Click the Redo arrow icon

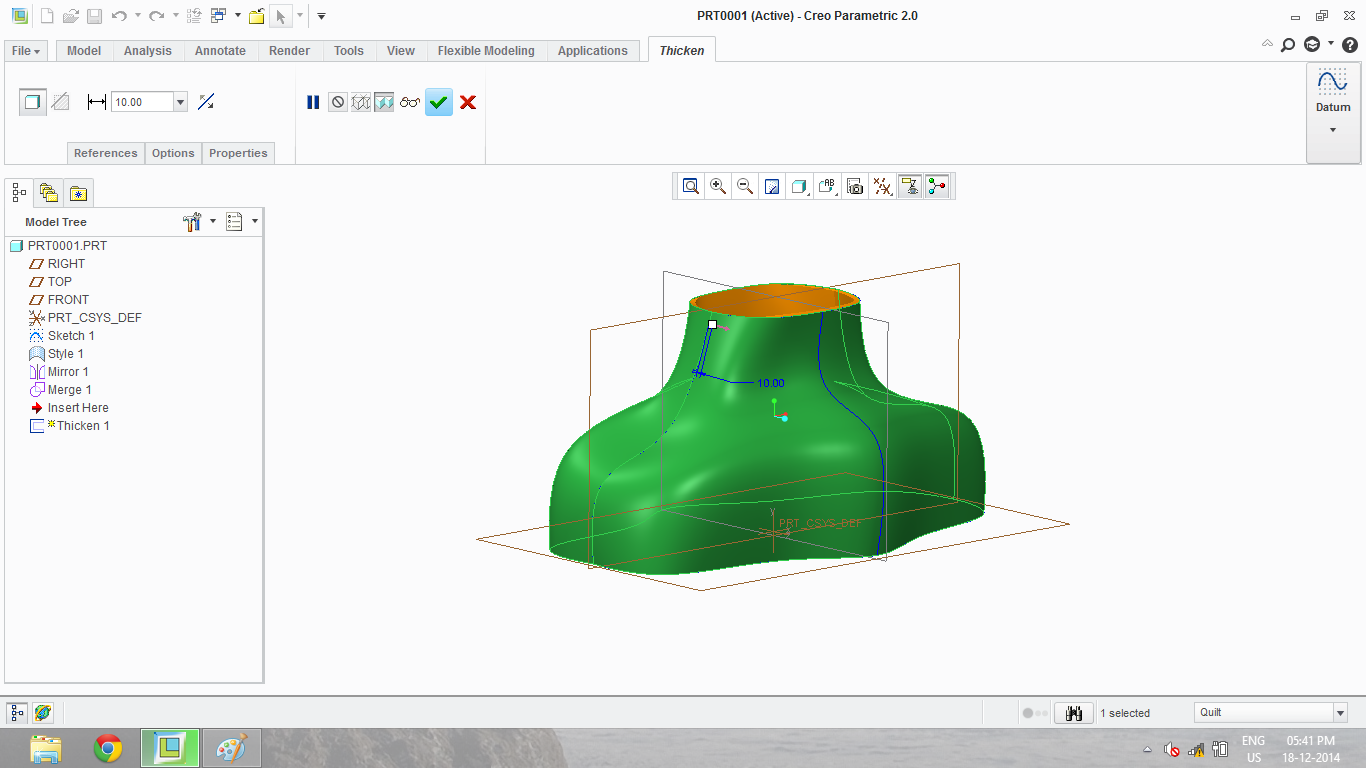[156, 16]
